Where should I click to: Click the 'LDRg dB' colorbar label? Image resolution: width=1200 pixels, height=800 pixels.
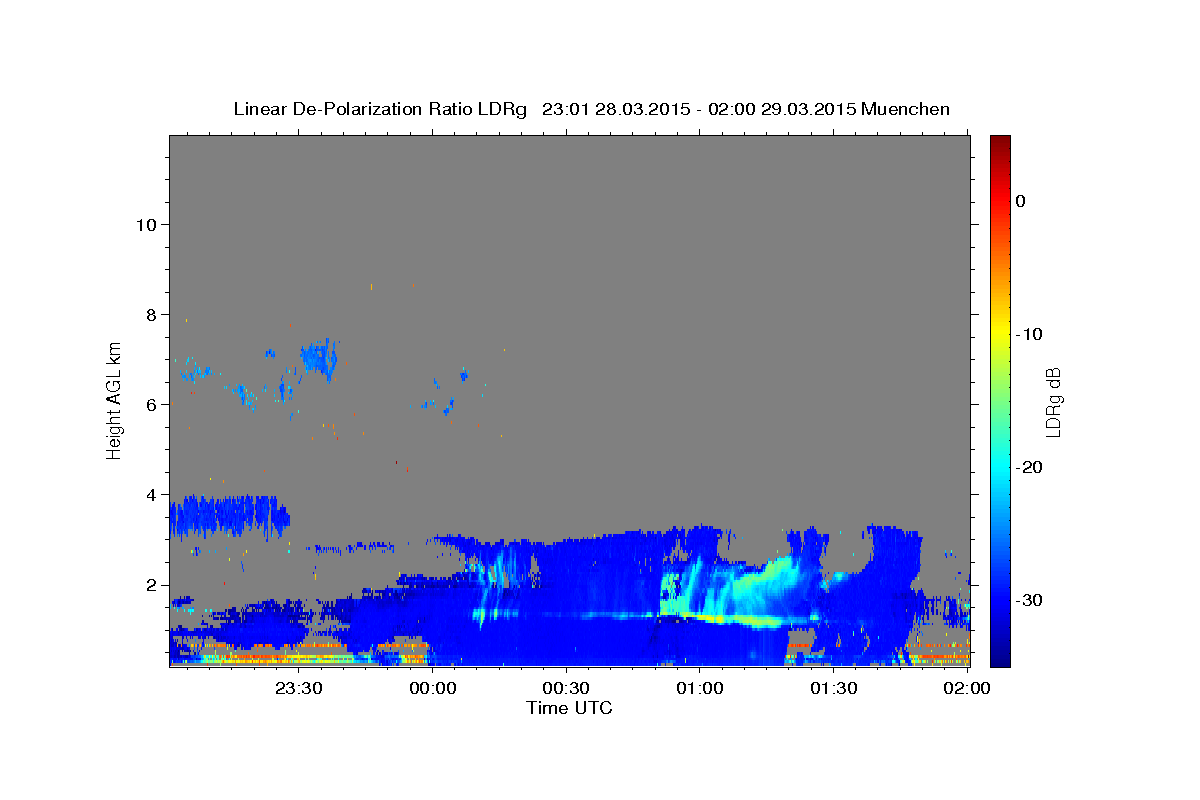point(1053,401)
